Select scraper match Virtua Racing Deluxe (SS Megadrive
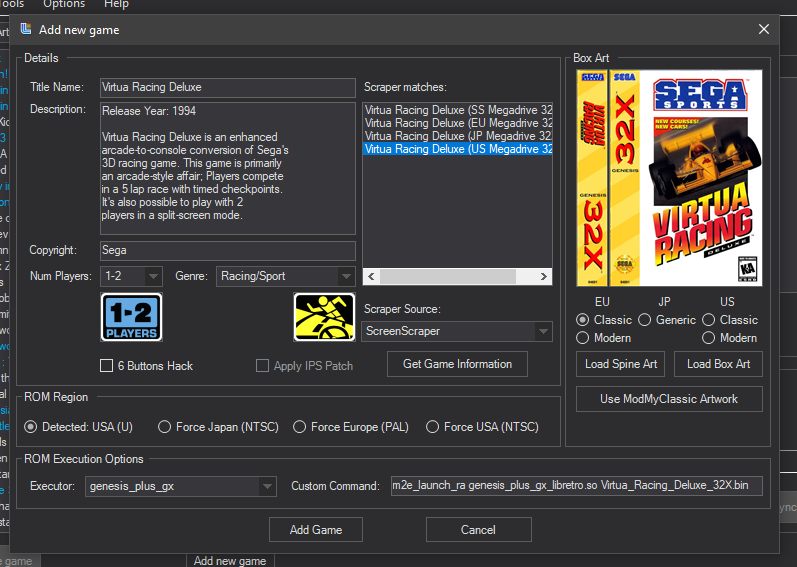This screenshot has height=567, width=797. pyautogui.click(x=457, y=110)
